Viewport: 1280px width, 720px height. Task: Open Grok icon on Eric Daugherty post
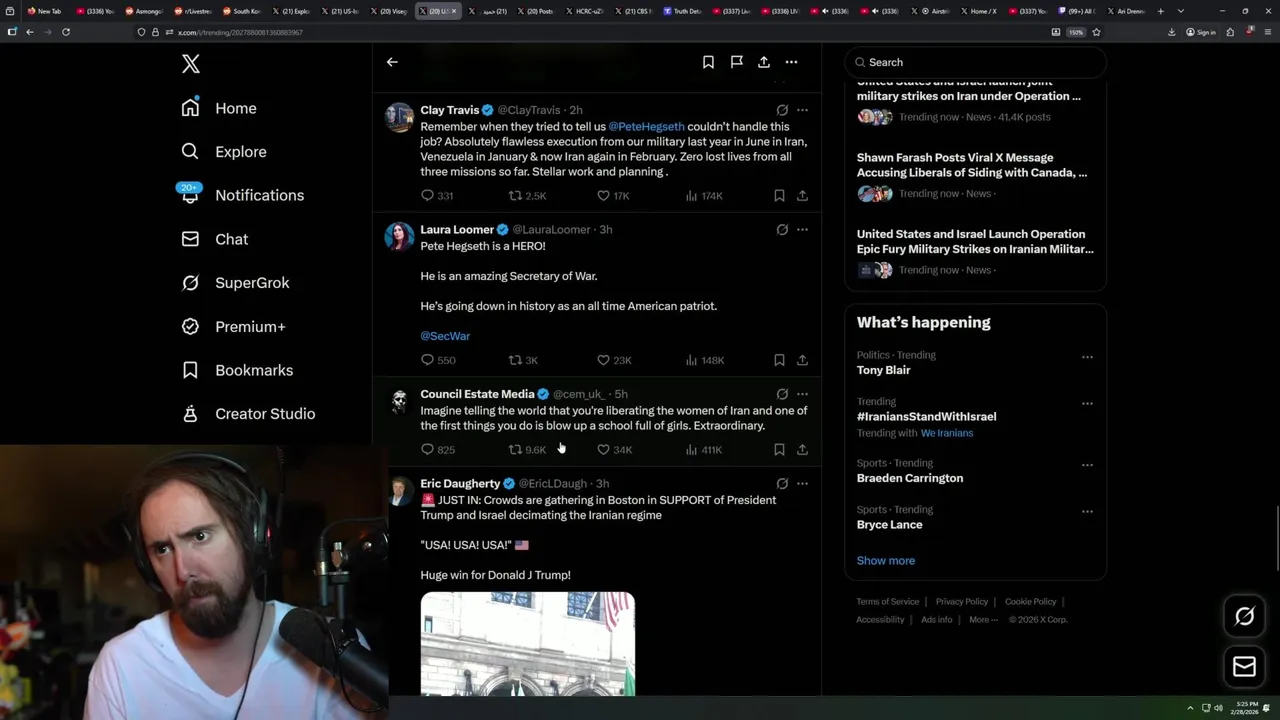(782, 483)
